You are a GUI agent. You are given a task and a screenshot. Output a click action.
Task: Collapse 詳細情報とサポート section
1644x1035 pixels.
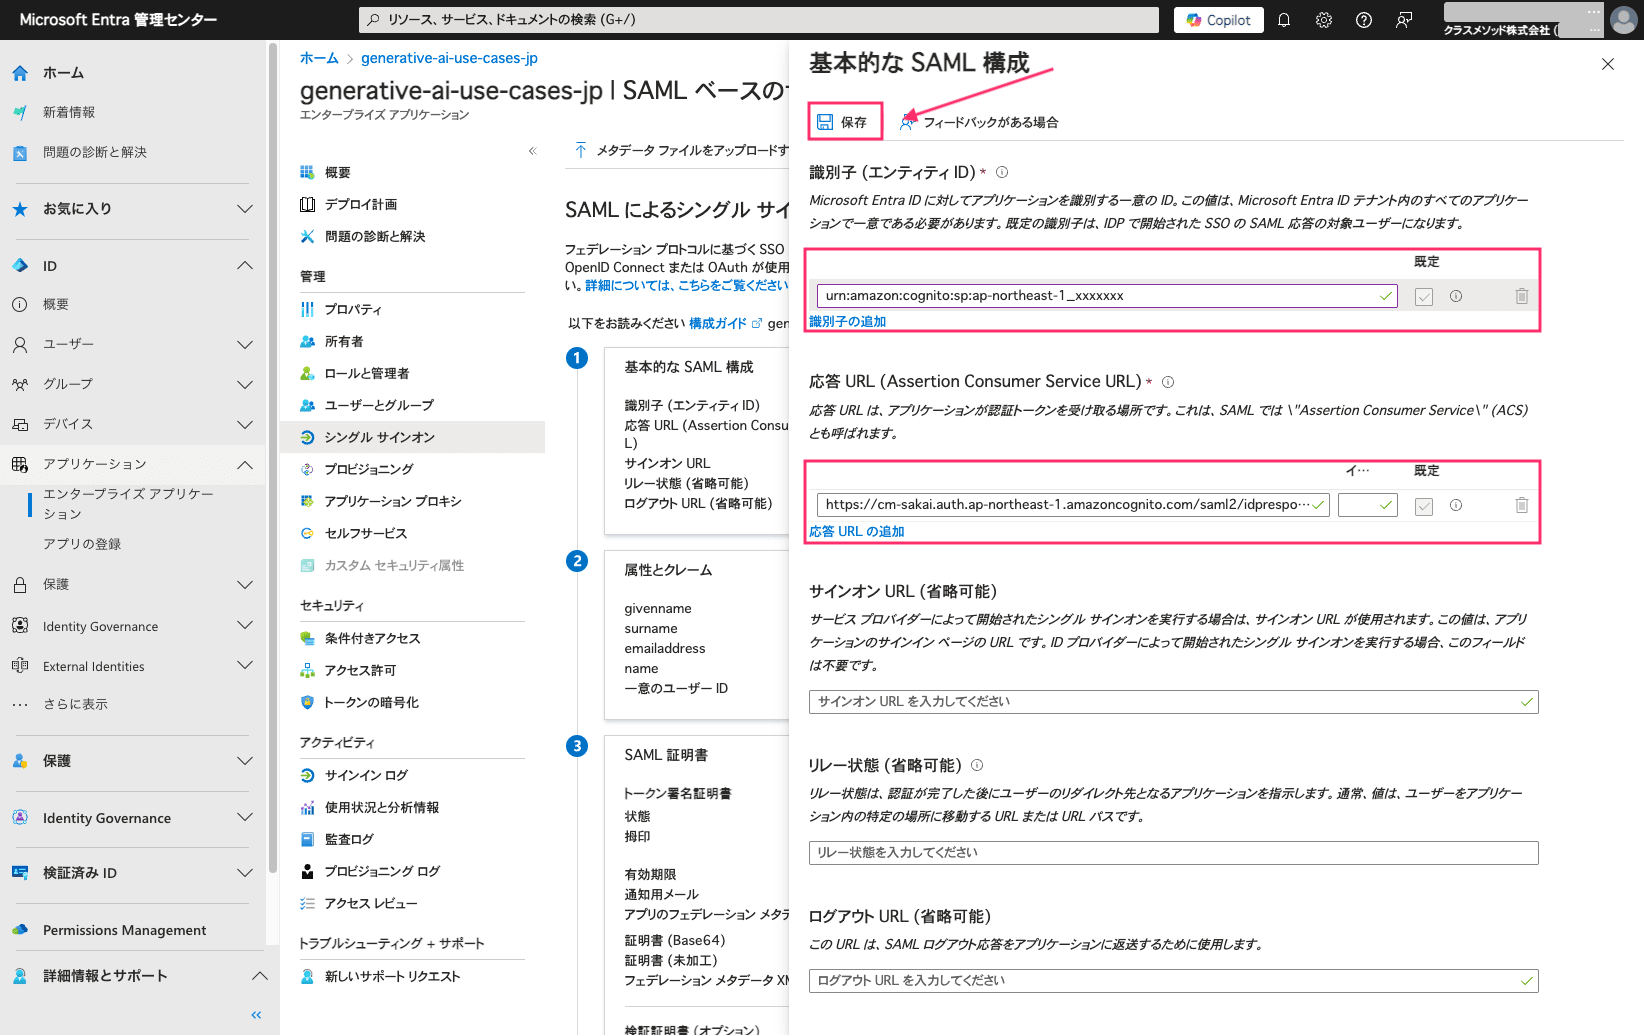point(259,976)
